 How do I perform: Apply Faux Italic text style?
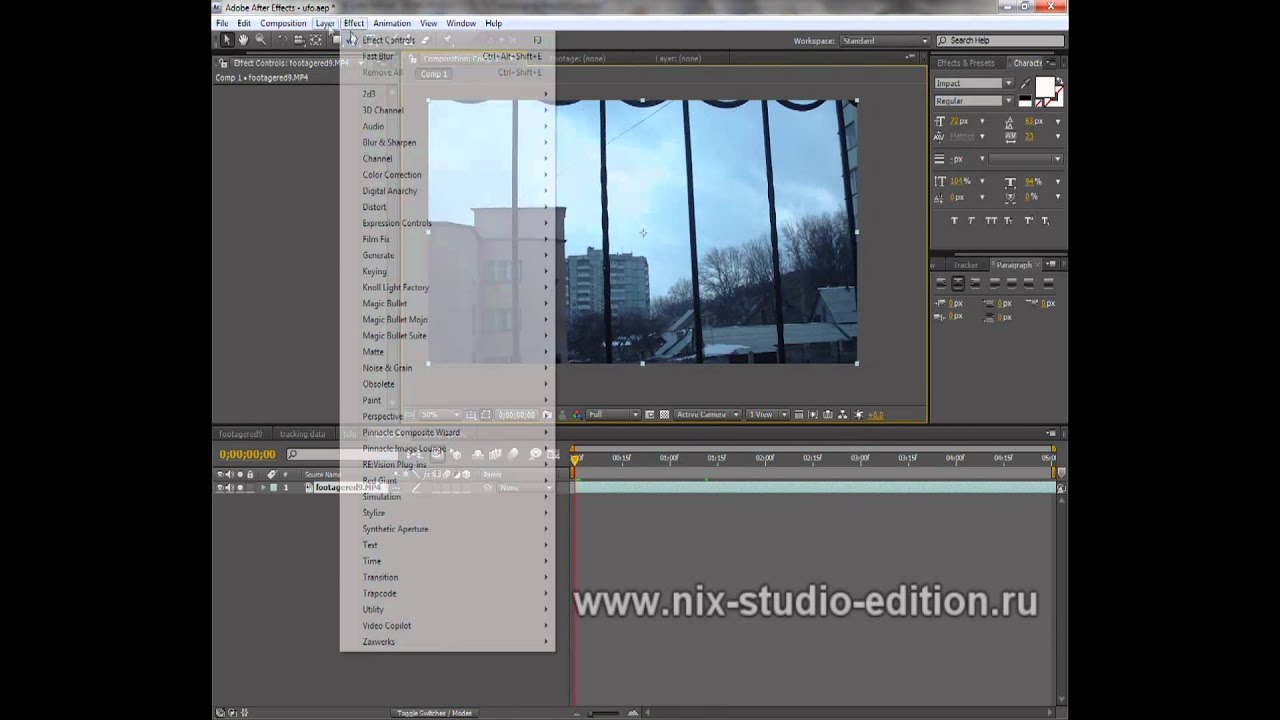click(972, 220)
